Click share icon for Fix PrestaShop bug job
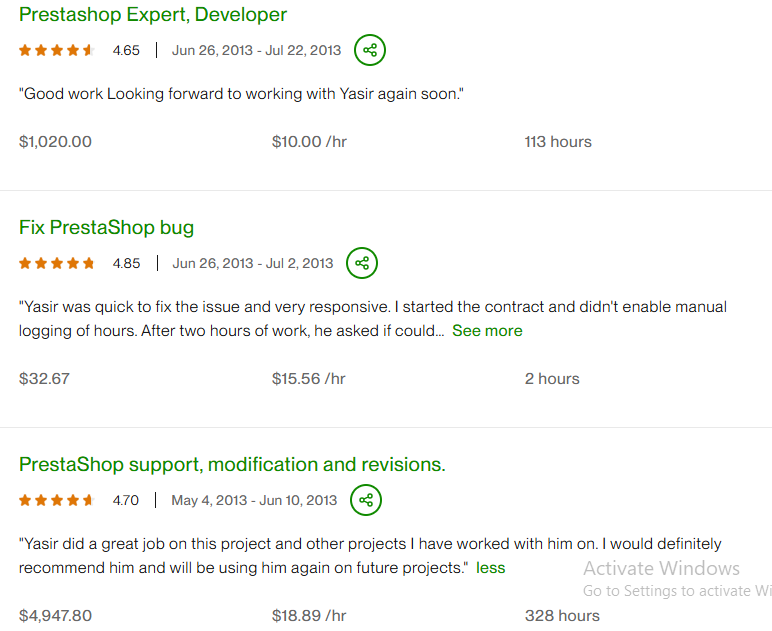Image resolution: width=772 pixels, height=631 pixels. click(362, 263)
